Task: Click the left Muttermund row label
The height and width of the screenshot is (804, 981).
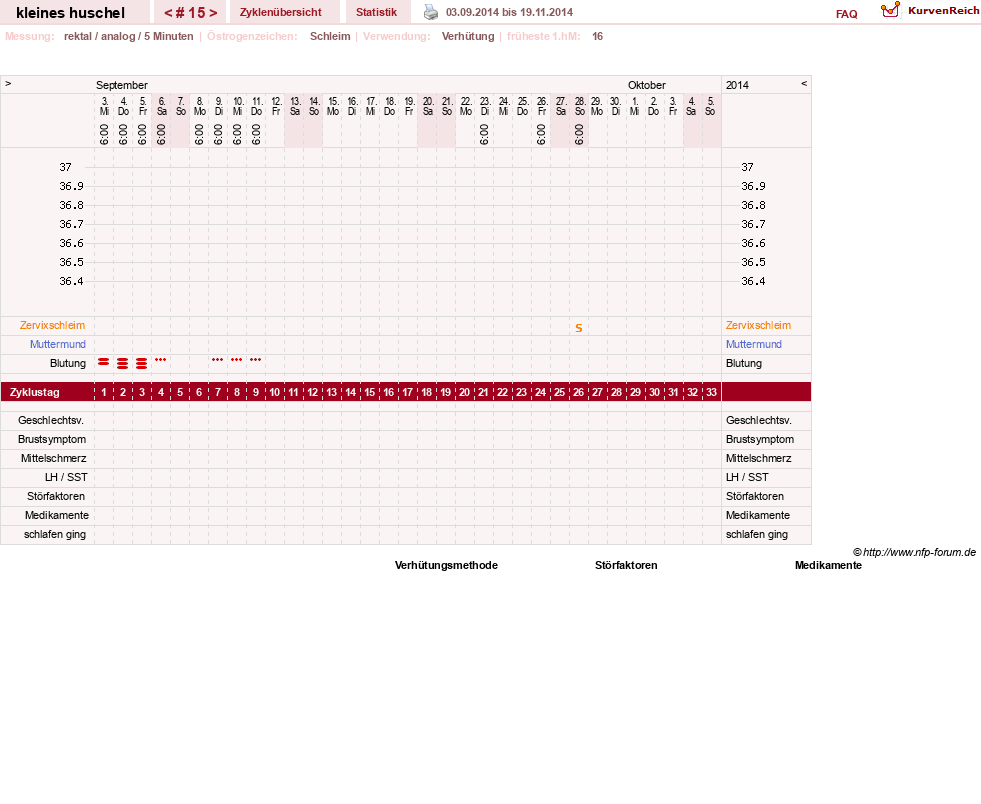Action: pos(58,344)
